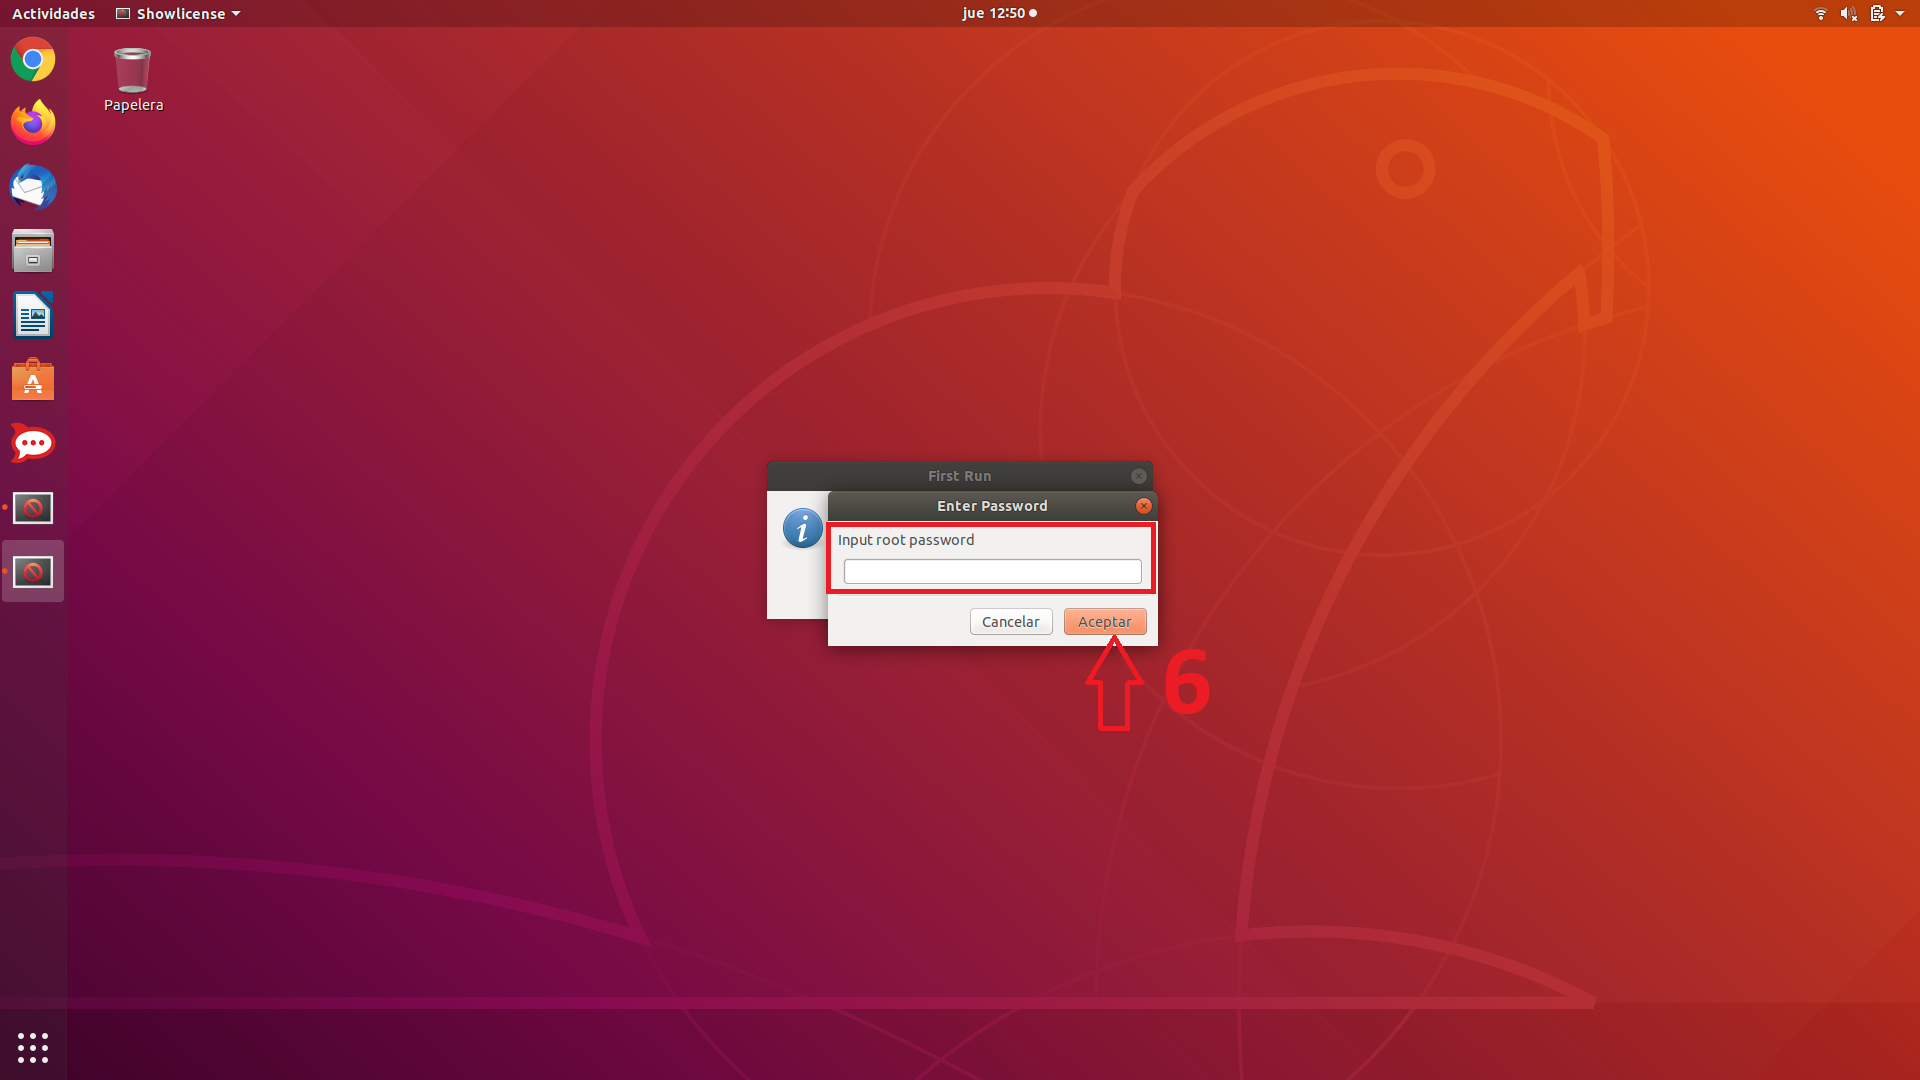Click the volume icon in top bar
This screenshot has width=1920, height=1080.
coord(1848,13)
